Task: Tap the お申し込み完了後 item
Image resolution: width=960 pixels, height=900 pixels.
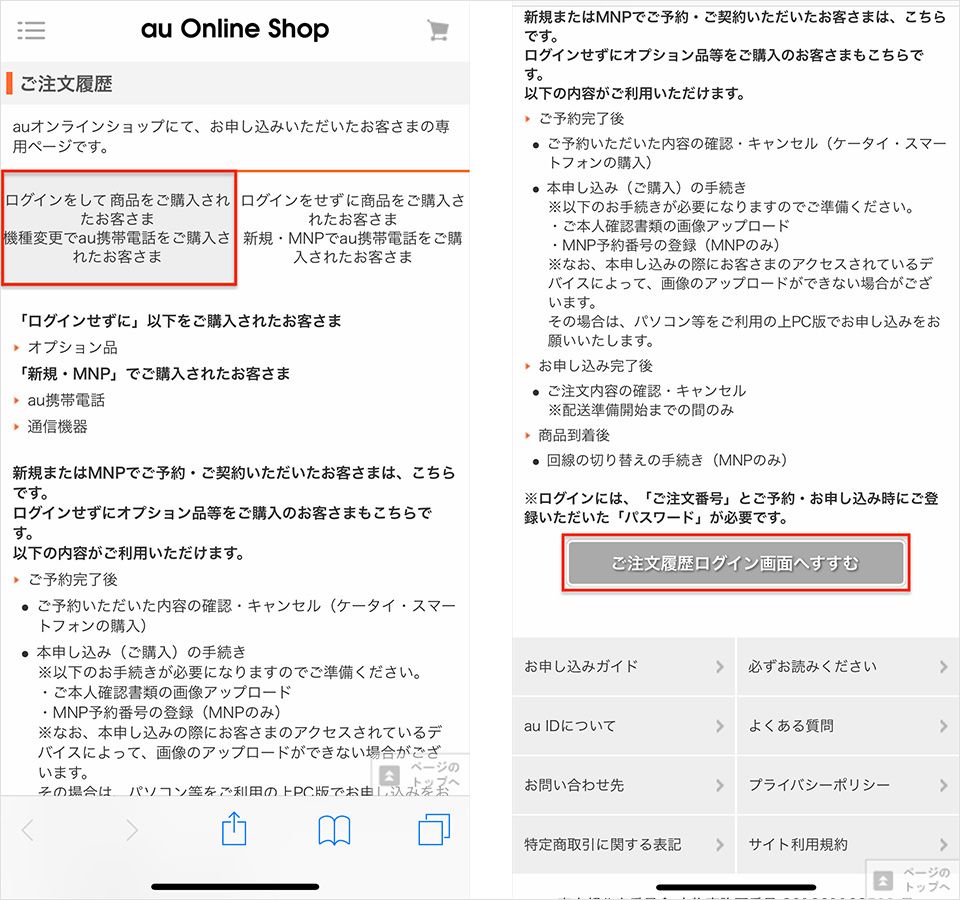Action: [595, 366]
